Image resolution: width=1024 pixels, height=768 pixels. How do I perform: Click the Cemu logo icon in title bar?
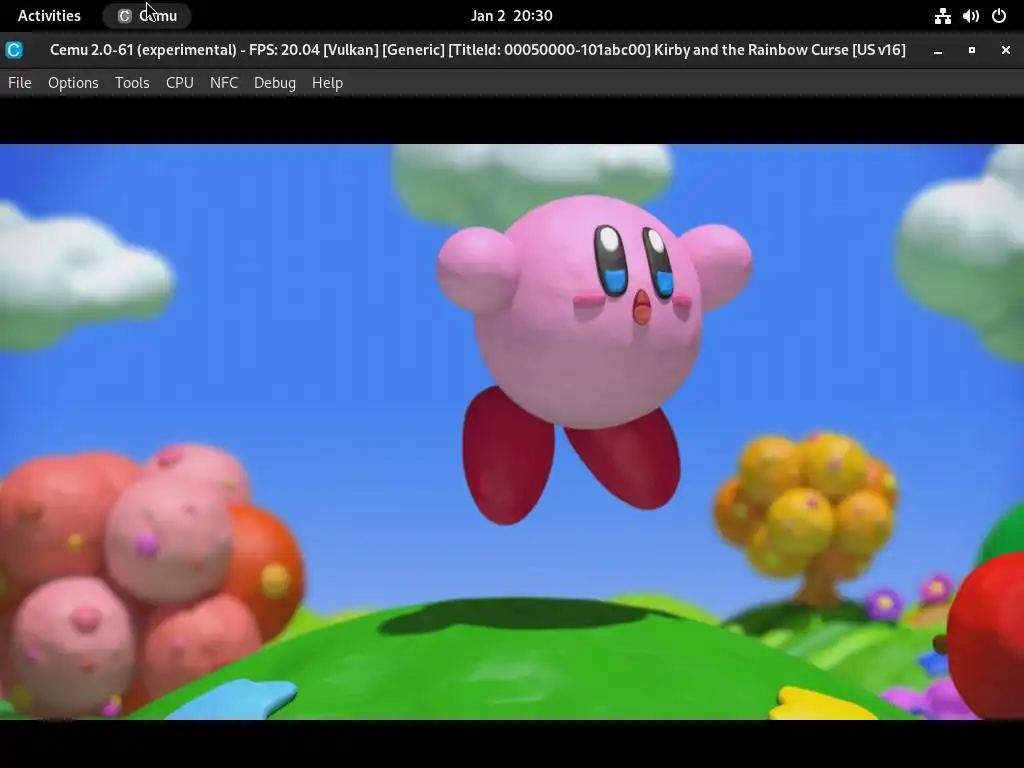tap(14, 50)
